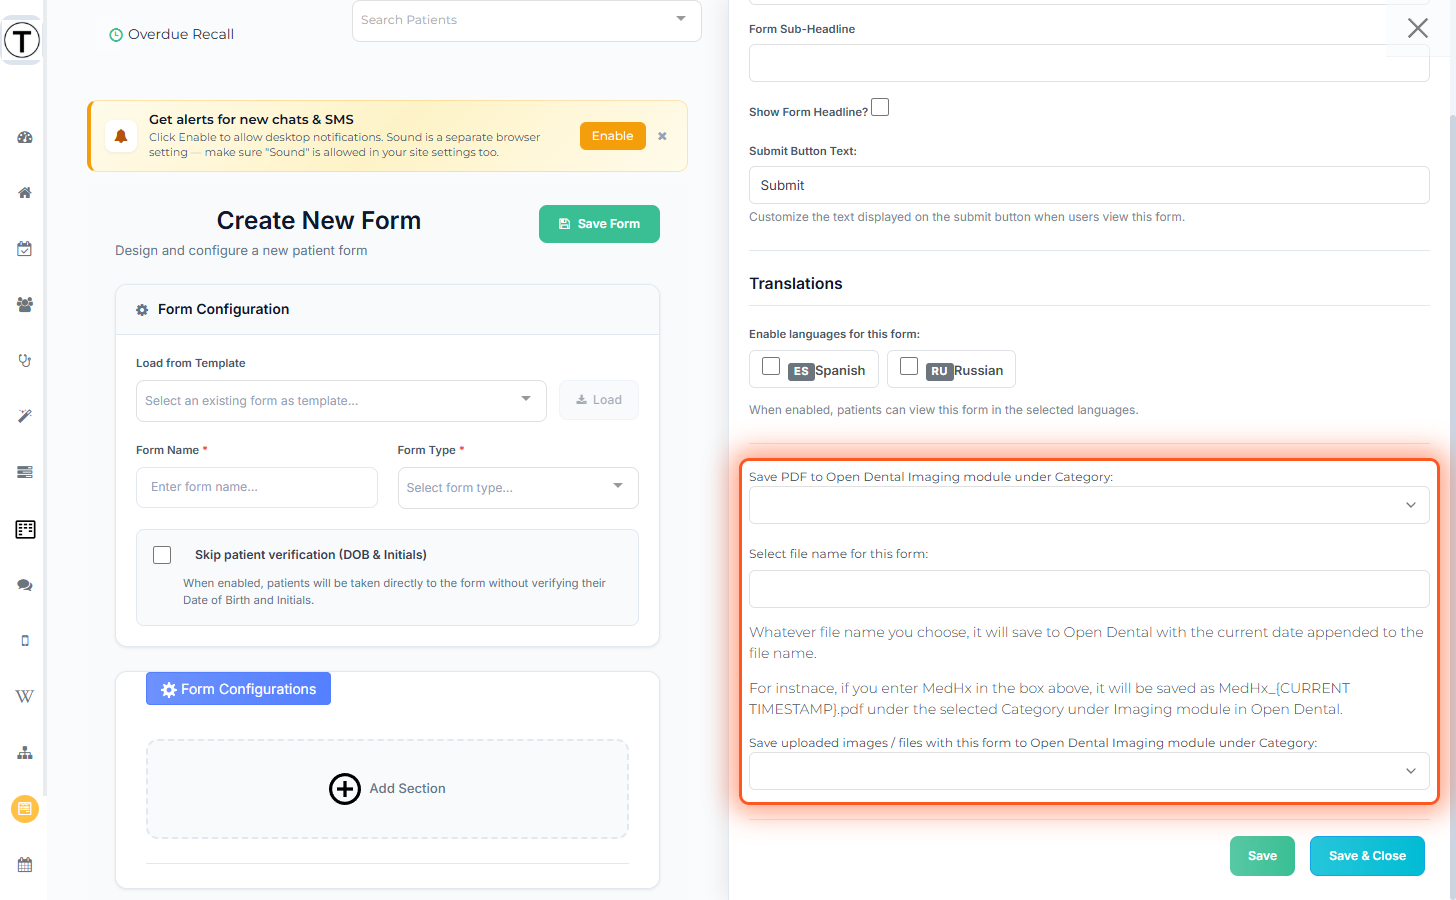Close the form settings side panel
The height and width of the screenshot is (900, 1456).
coord(1418,28)
